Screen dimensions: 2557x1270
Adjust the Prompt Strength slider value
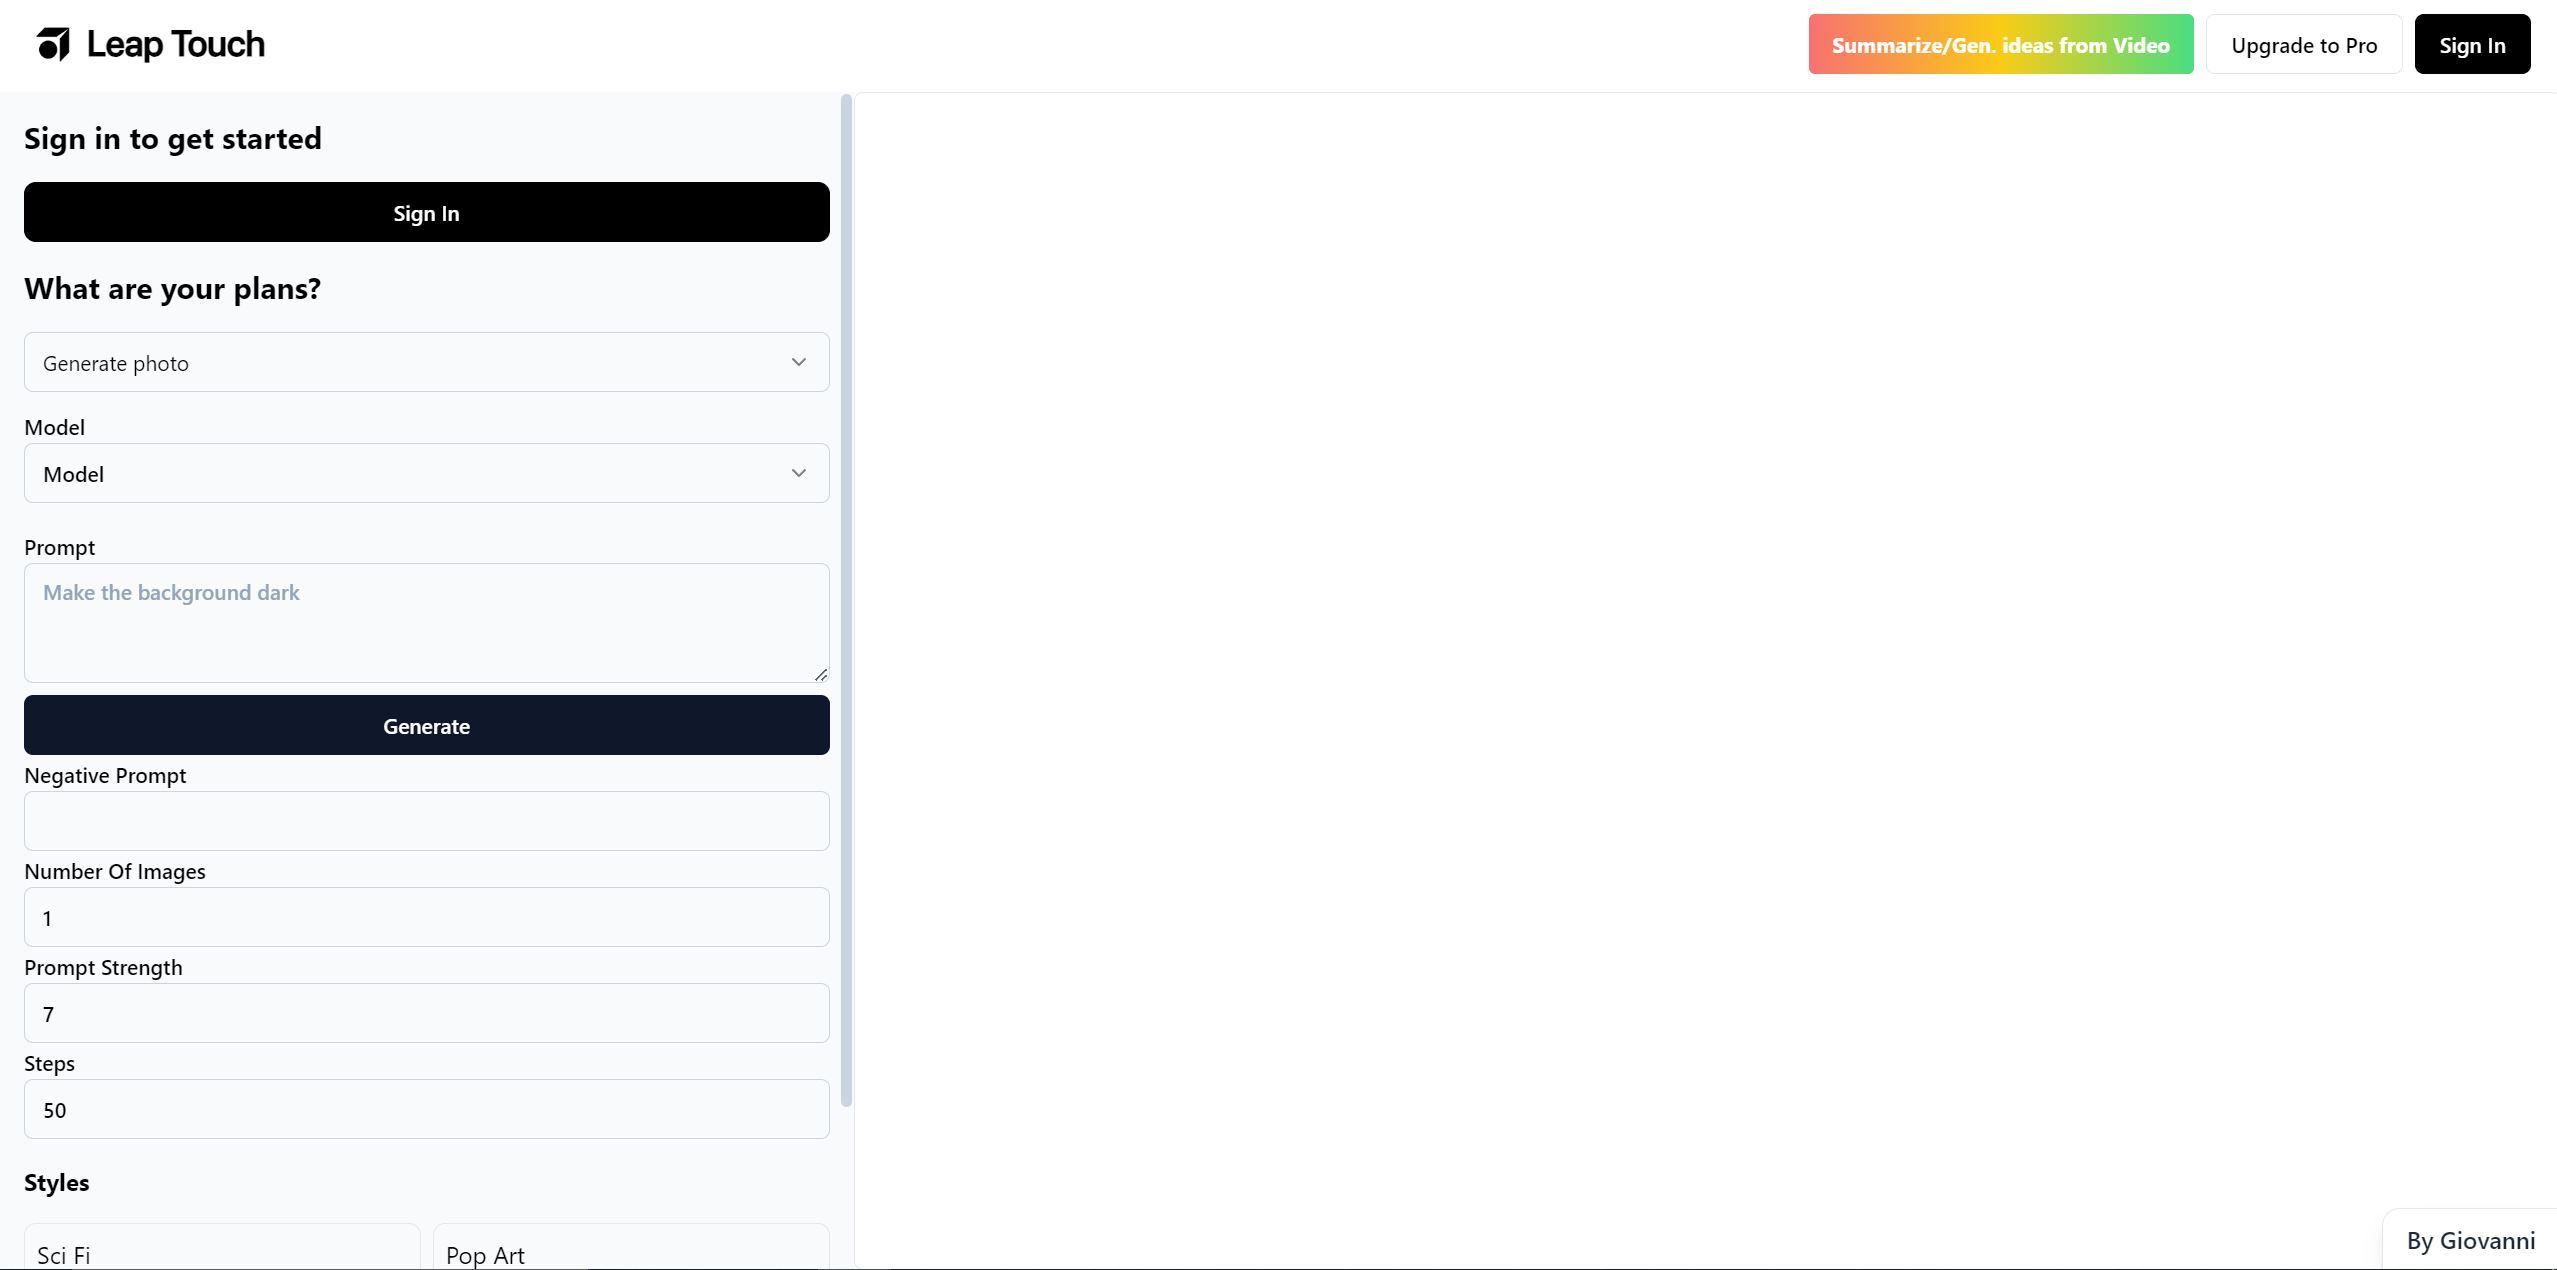click(426, 1012)
